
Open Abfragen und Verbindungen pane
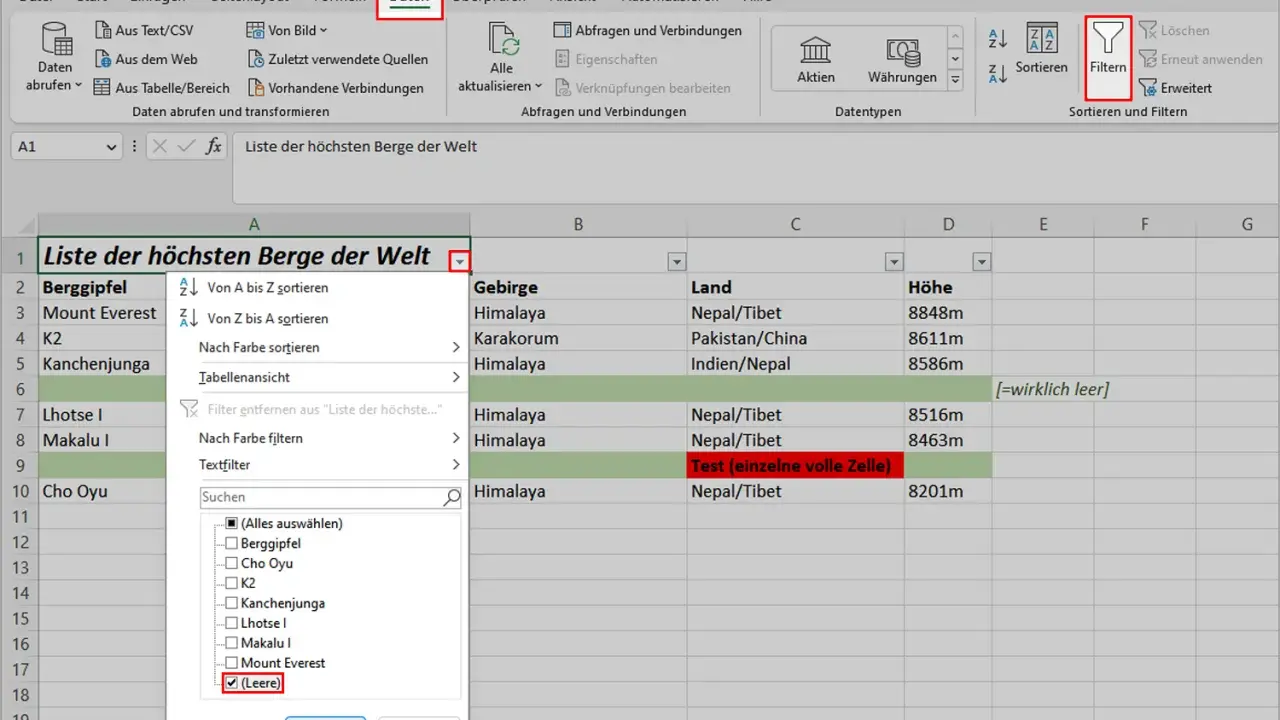click(x=648, y=30)
